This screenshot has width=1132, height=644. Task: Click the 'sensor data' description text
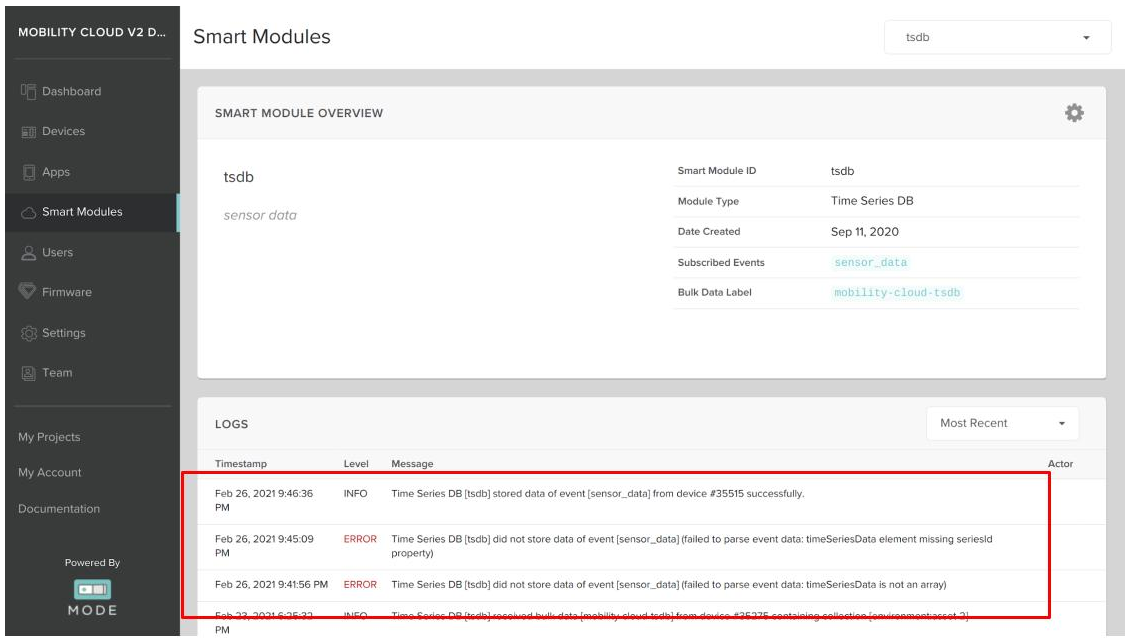tap(260, 215)
